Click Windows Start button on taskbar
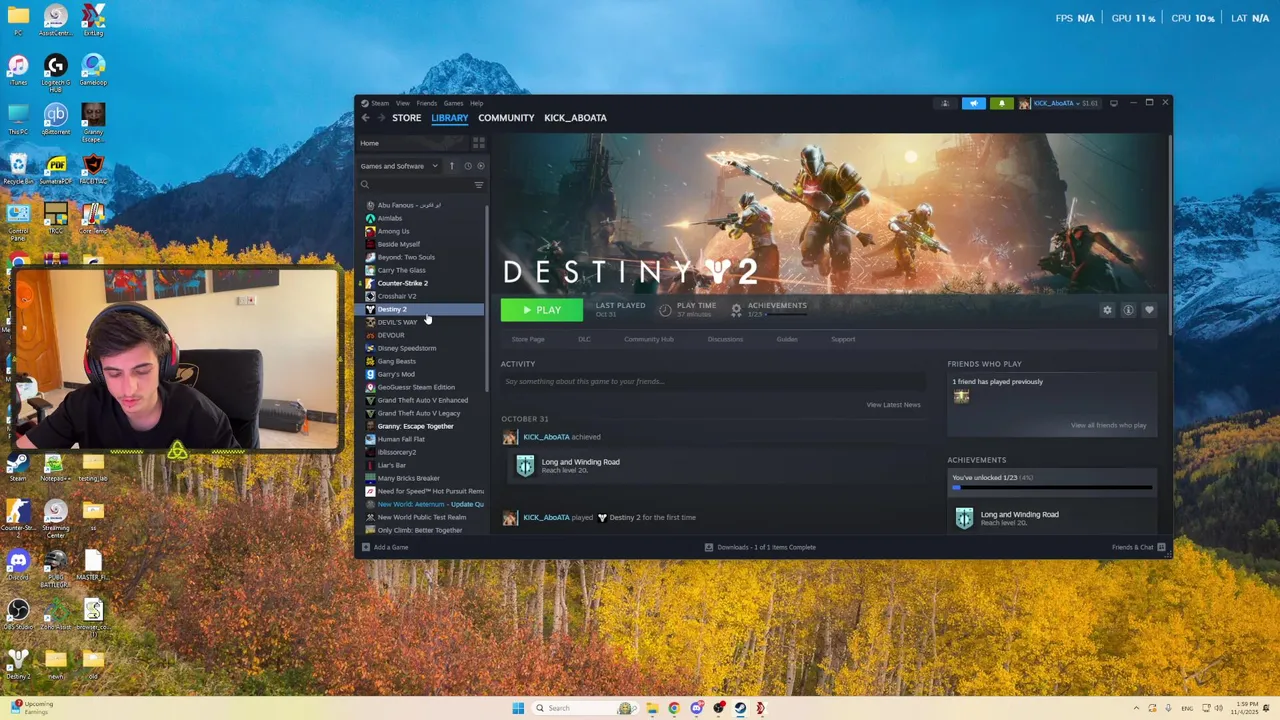This screenshot has height=720, width=1280. click(x=518, y=708)
